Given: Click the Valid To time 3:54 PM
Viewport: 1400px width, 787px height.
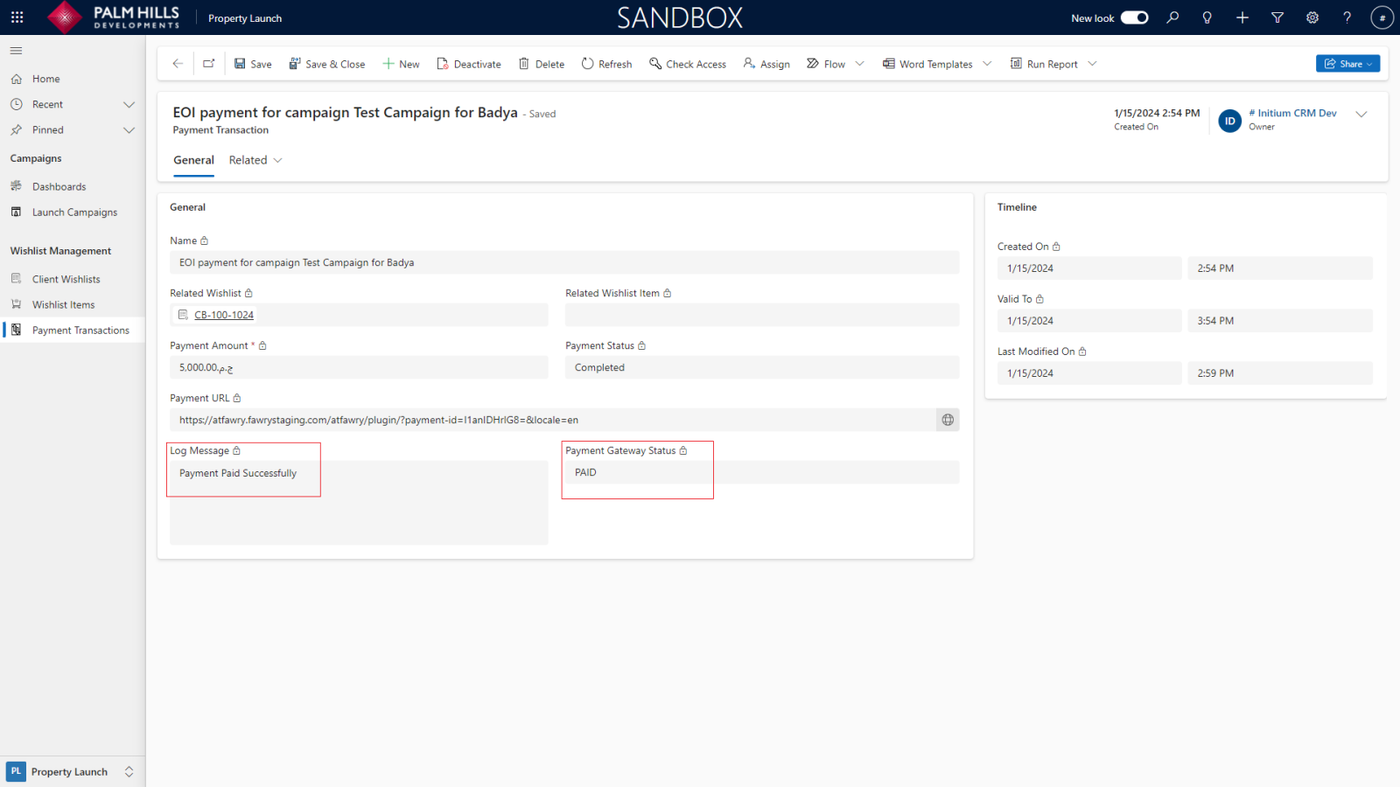Looking at the screenshot, I should click(x=1280, y=321).
